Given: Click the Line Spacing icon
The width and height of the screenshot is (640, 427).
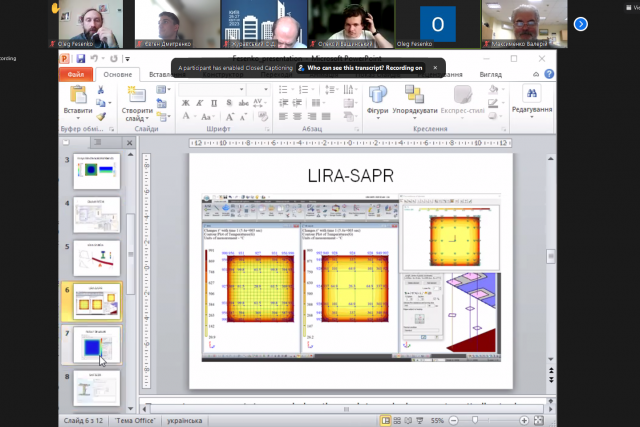Looking at the screenshot, I should pyautogui.click(x=330, y=89).
